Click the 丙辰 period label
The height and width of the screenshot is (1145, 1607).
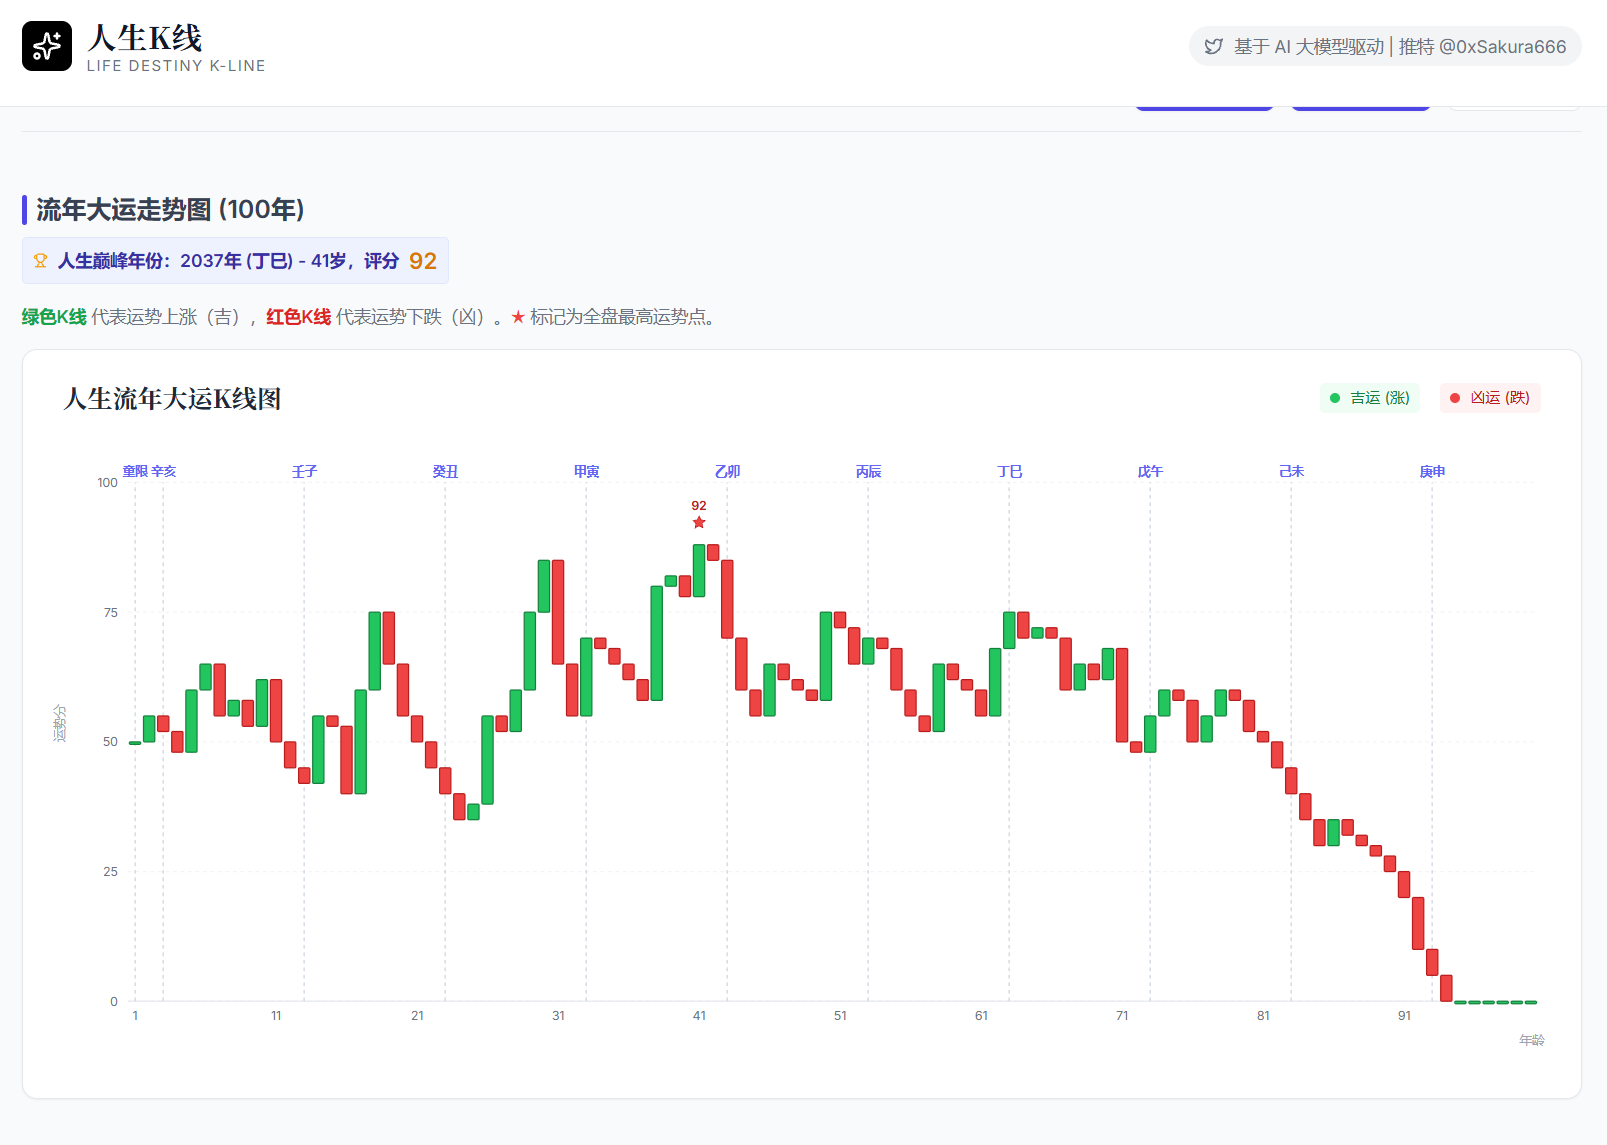tap(868, 471)
